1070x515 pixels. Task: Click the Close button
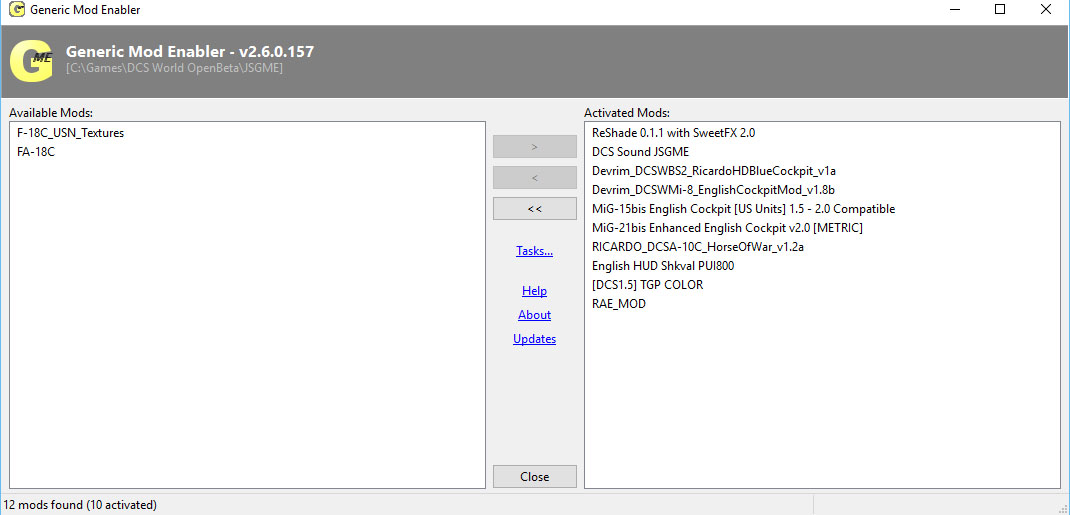tap(534, 477)
